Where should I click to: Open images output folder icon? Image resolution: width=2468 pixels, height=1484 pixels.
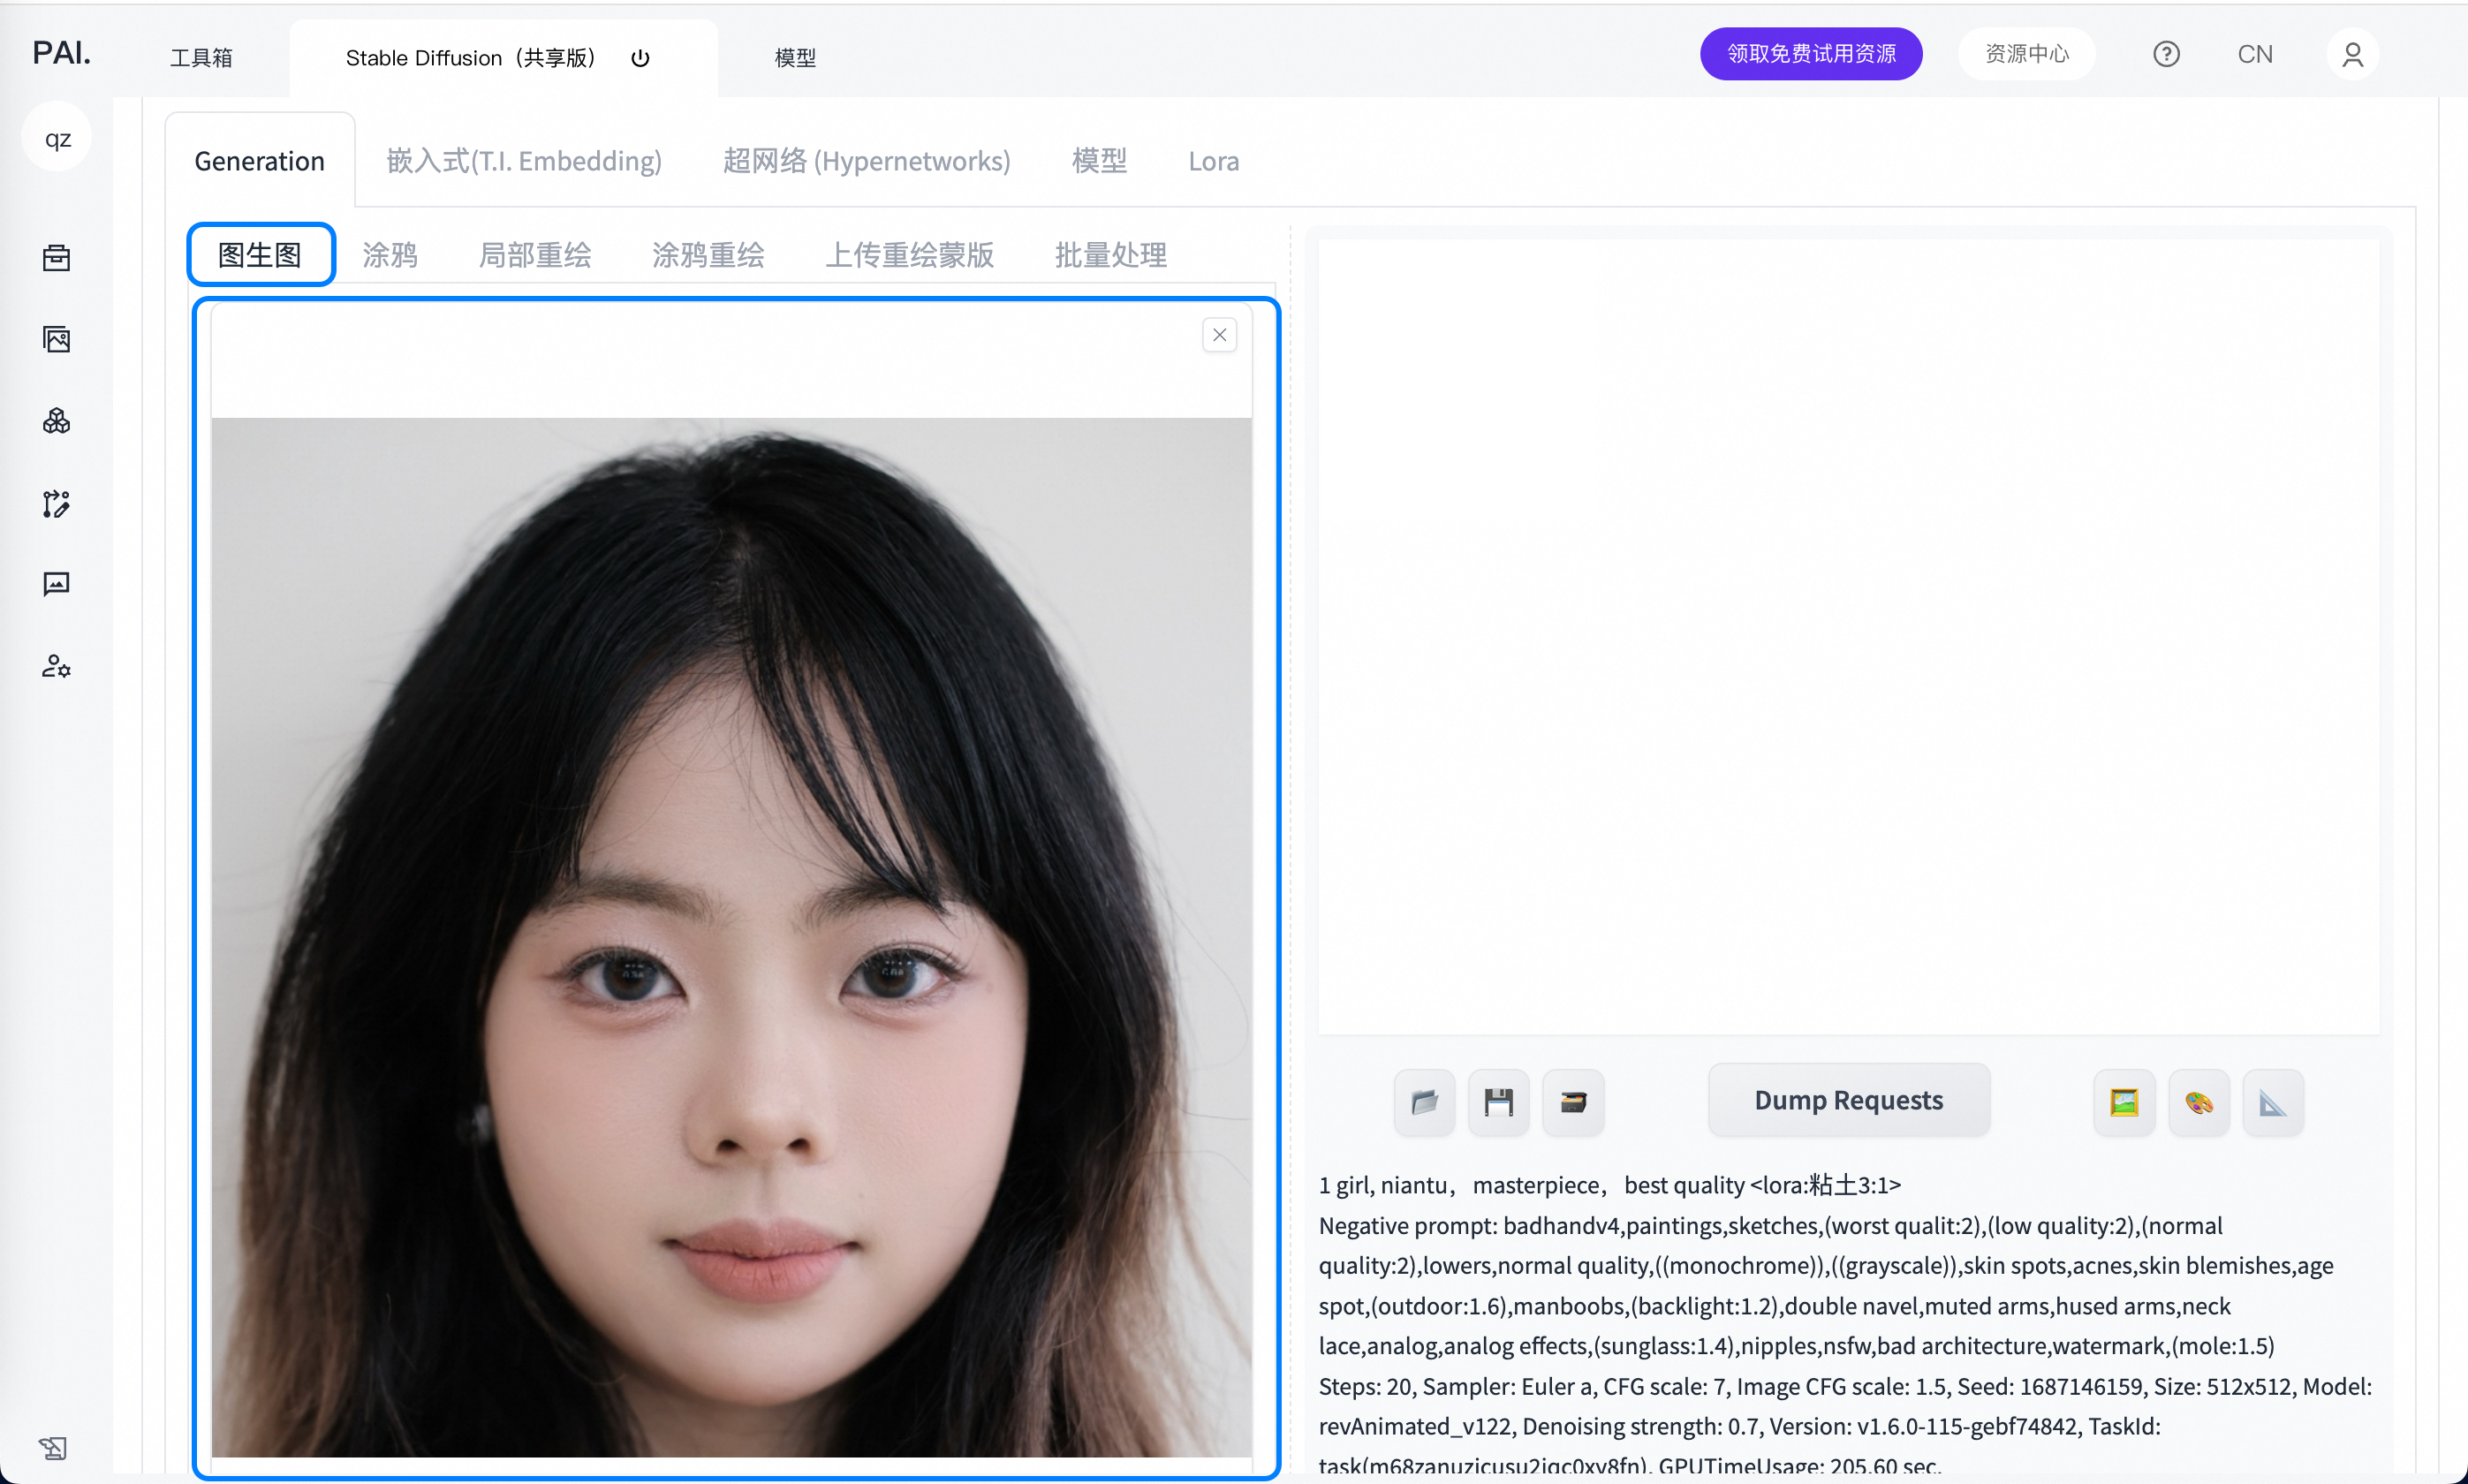pyautogui.click(x=1424, y=1102)
